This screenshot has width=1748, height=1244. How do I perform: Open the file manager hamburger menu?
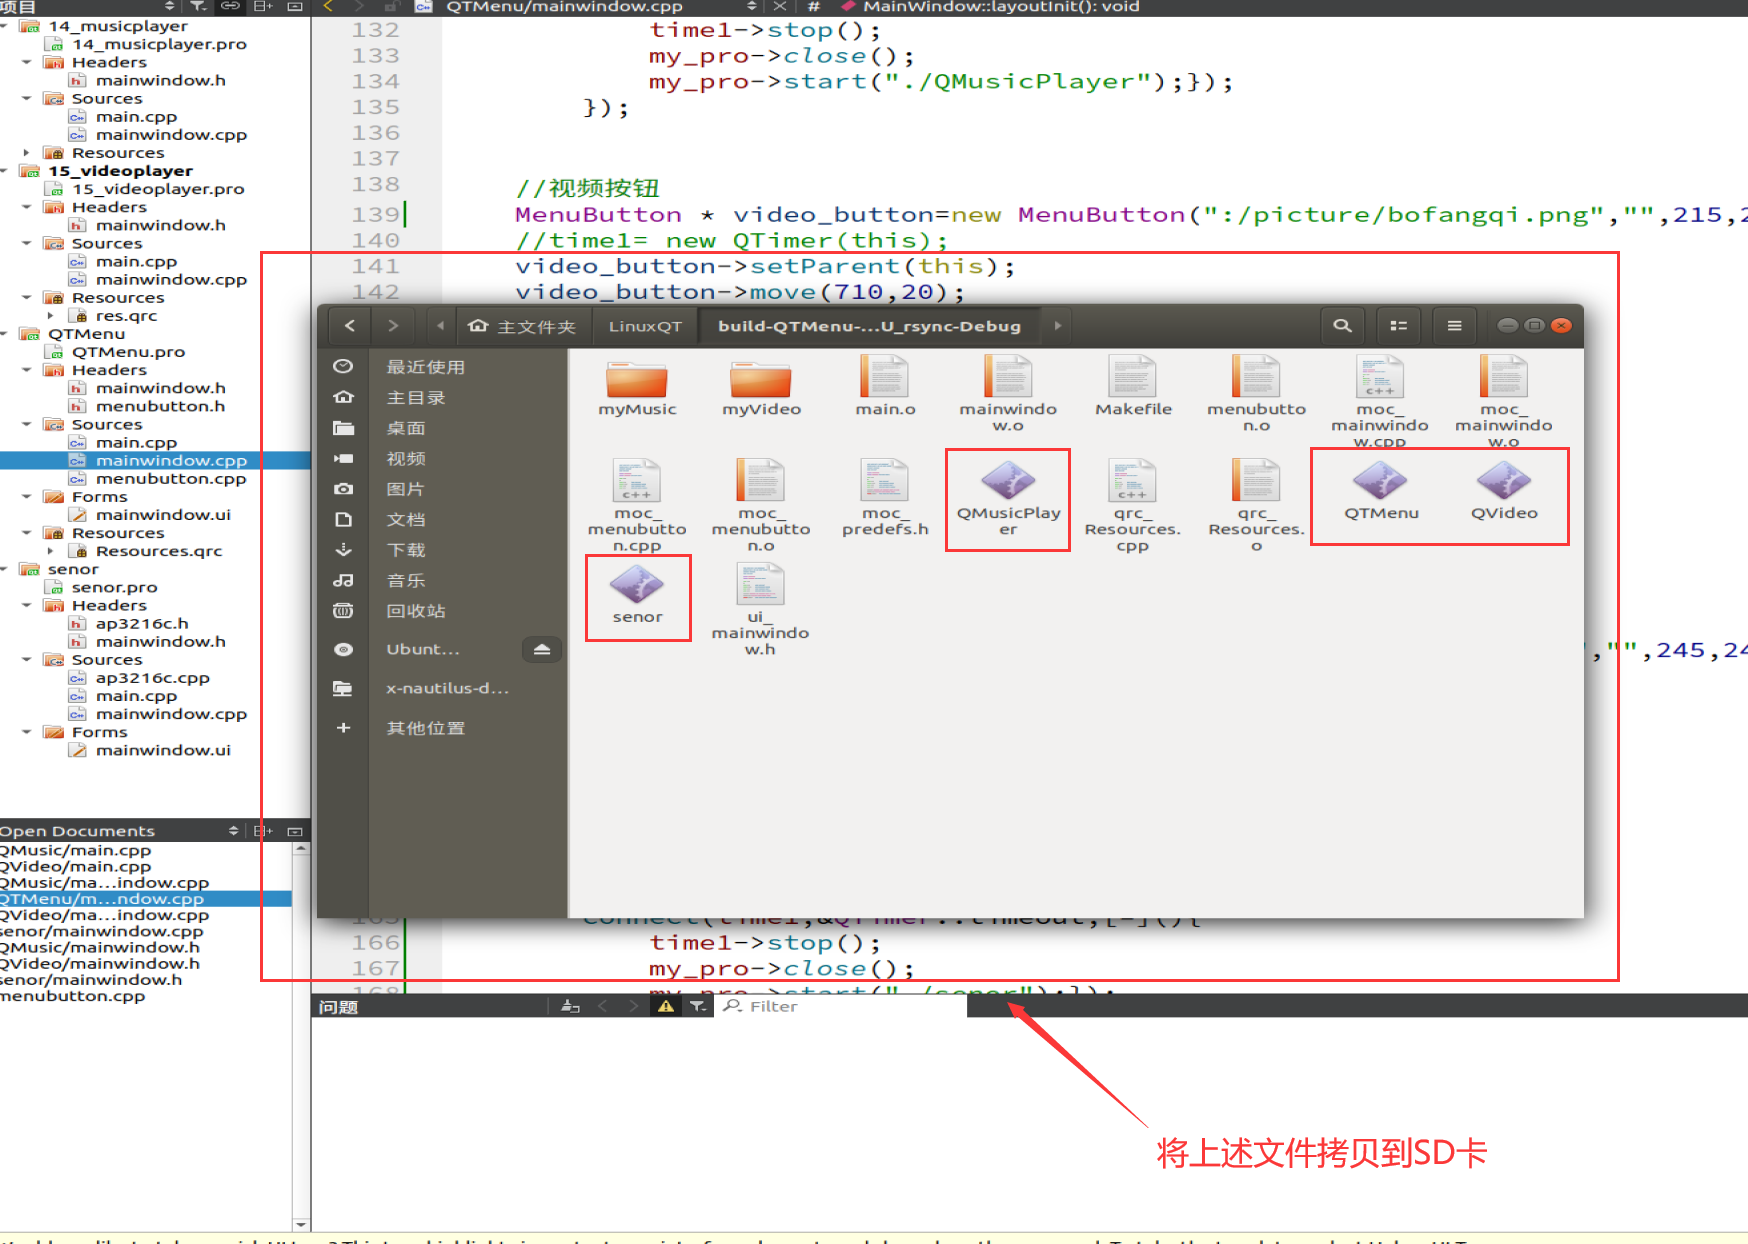(1454, 326)
